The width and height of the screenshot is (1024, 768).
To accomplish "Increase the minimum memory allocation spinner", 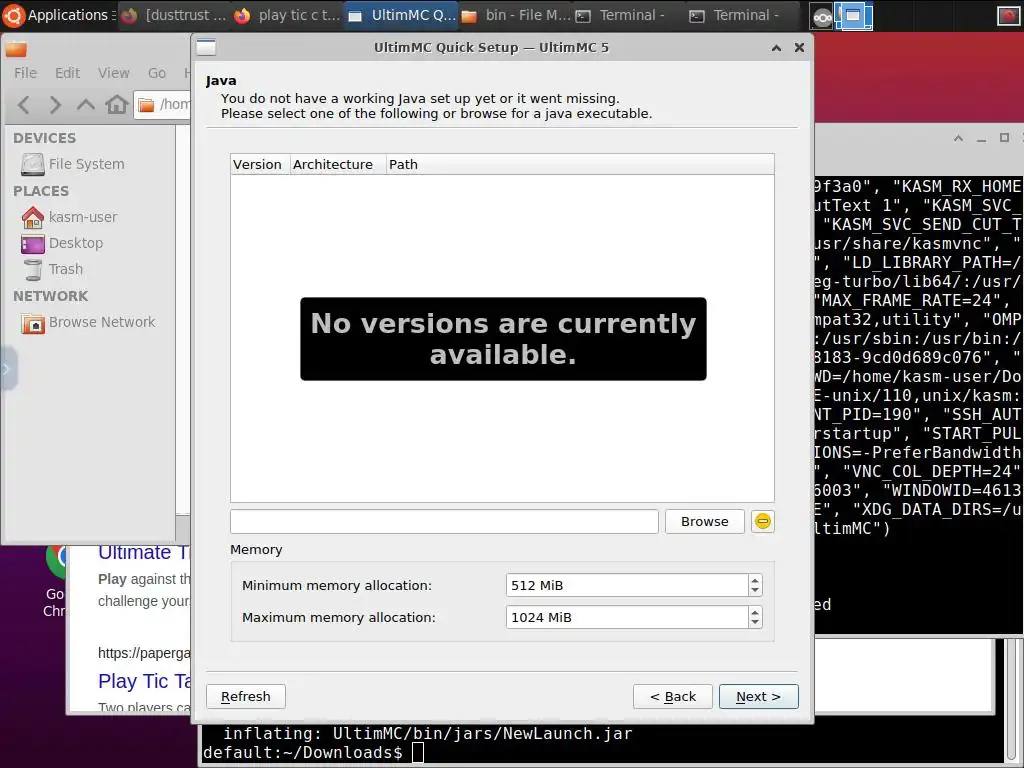I will 755,580.
